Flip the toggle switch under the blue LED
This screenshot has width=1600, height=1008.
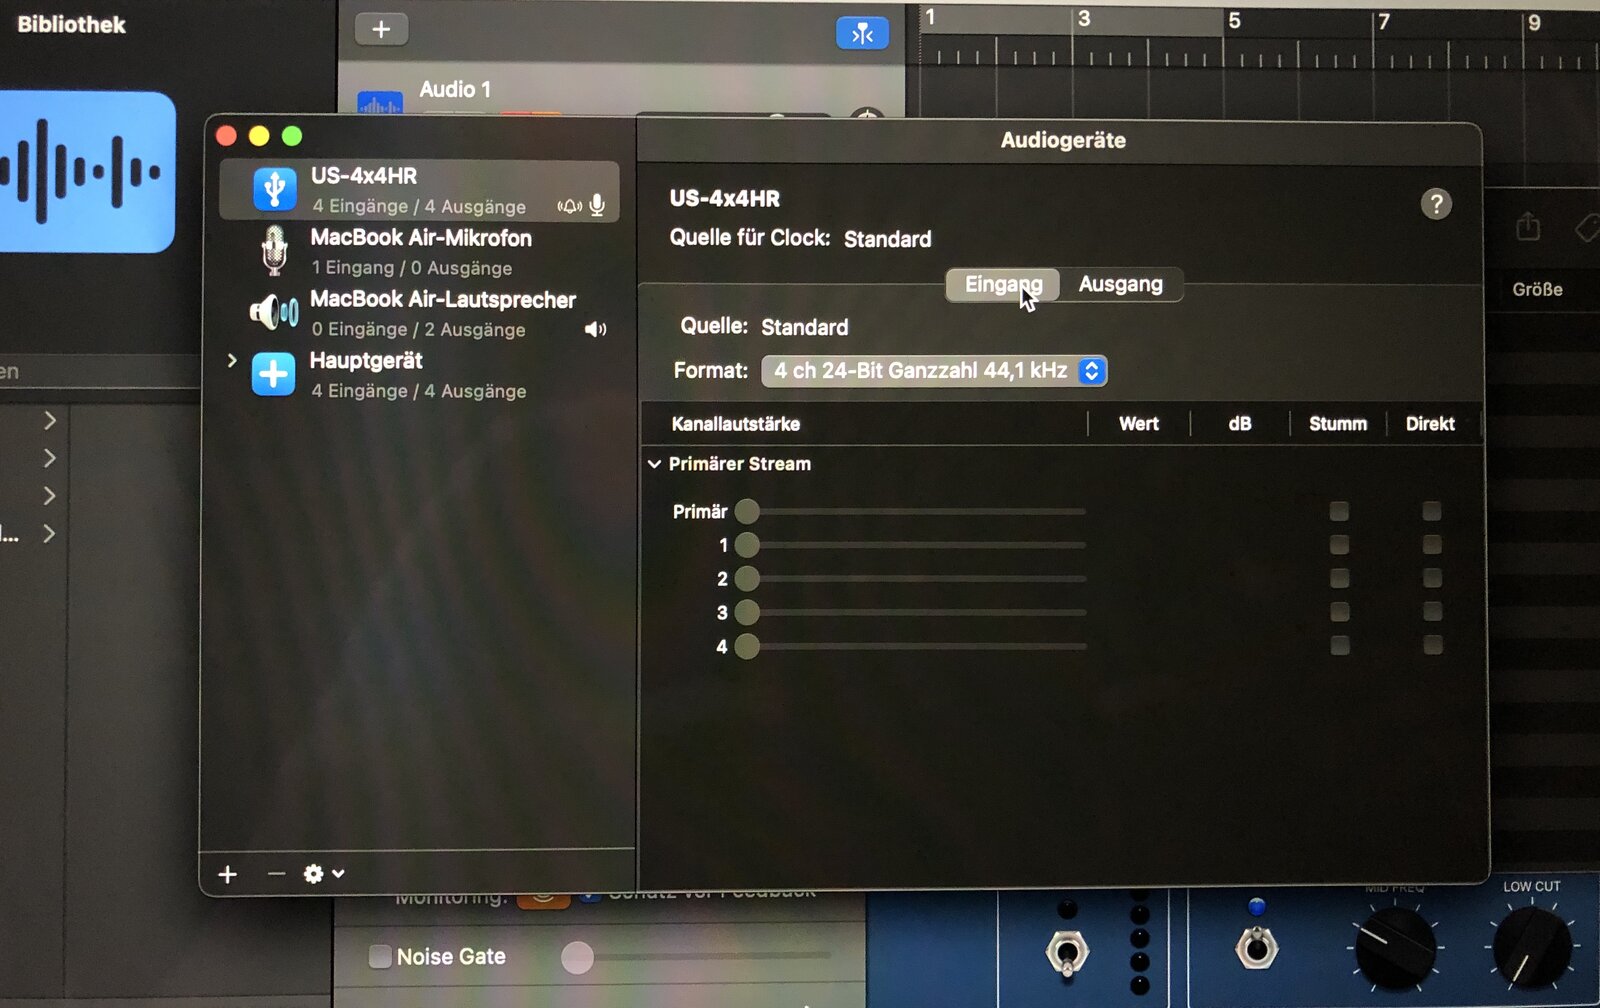click(x=1257, y=947)
